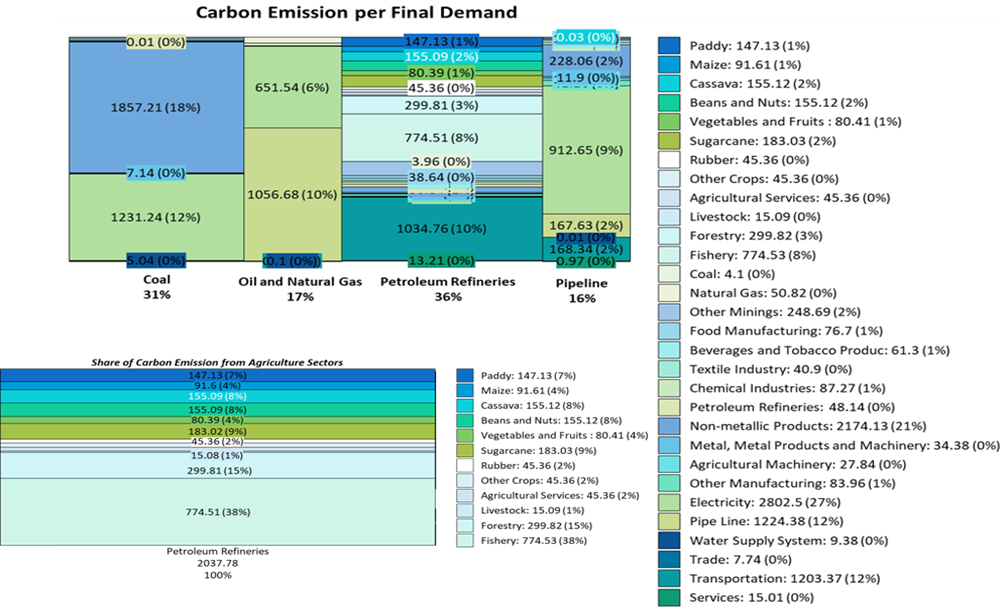
Task: Click the Paddy legend color swatch
Action: coord(669,46)
